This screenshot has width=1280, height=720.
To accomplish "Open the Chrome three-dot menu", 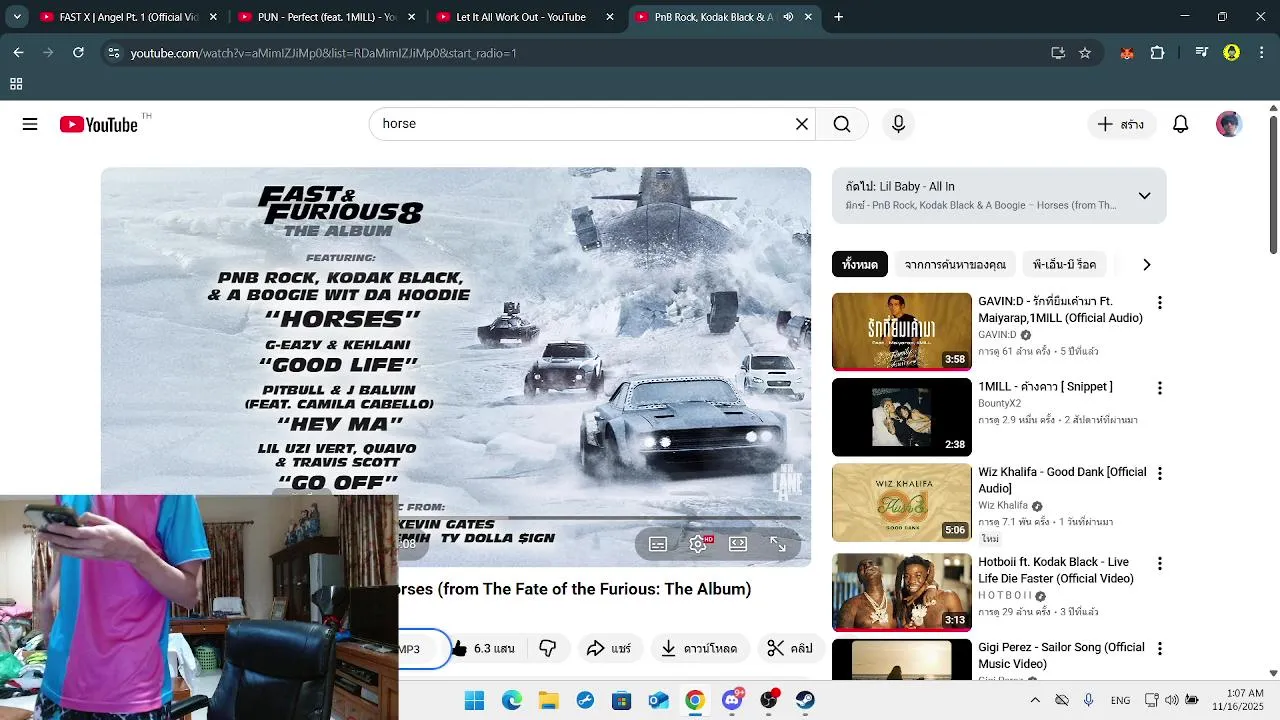I will point(1260,53).
